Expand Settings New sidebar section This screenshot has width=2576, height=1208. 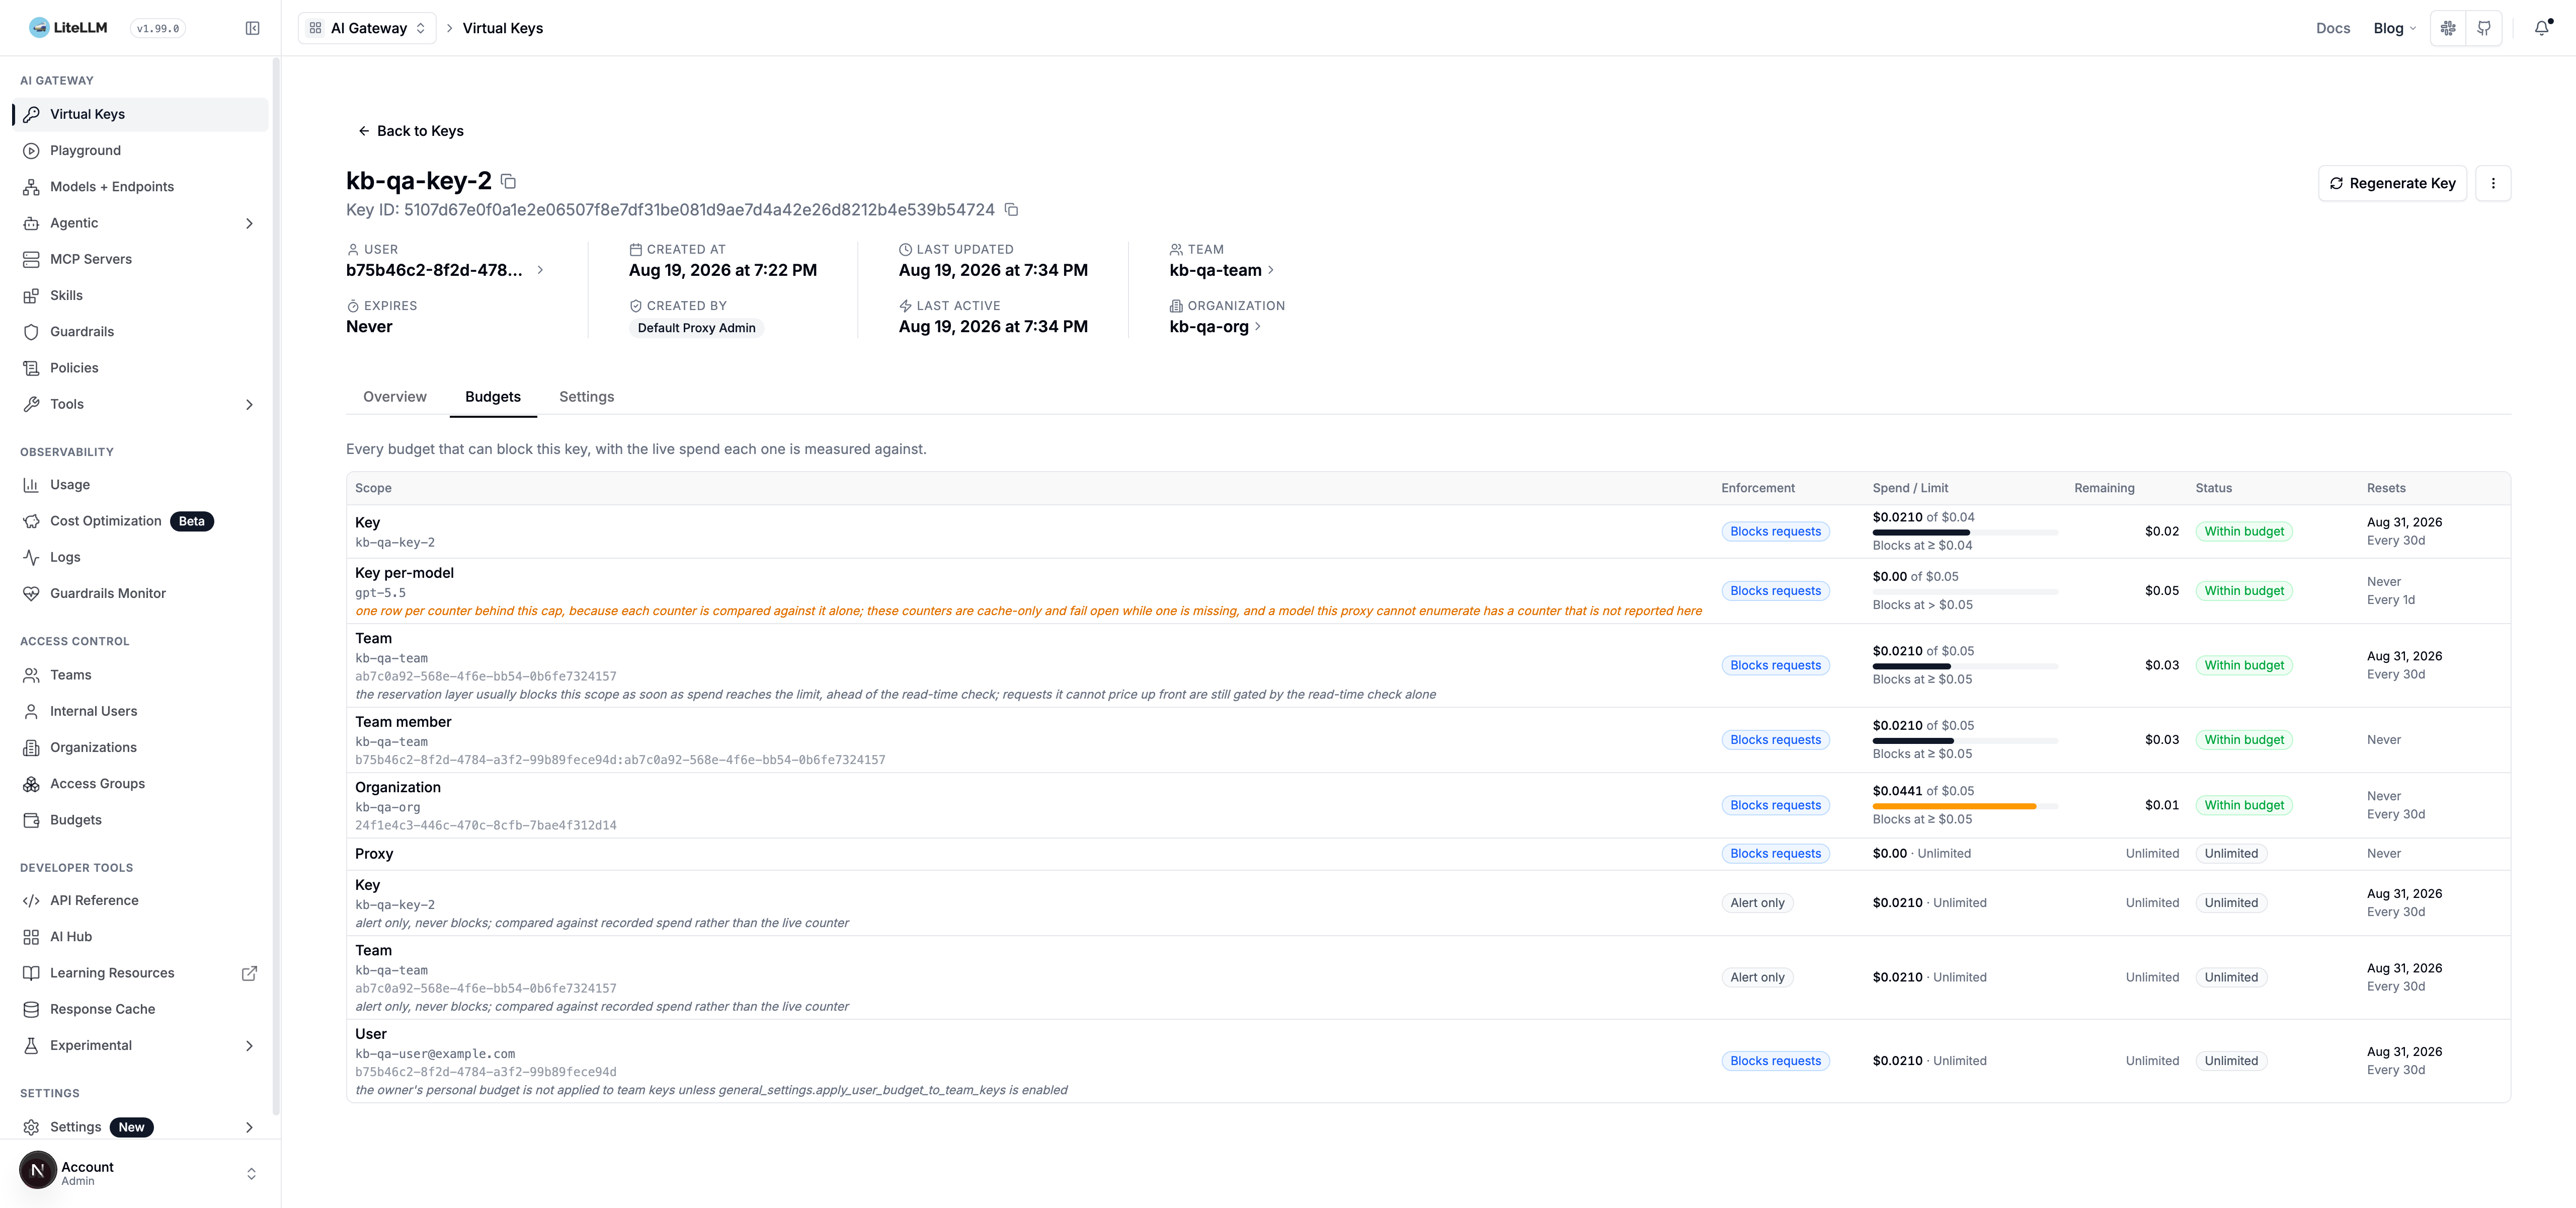(x=140, y=1127)
